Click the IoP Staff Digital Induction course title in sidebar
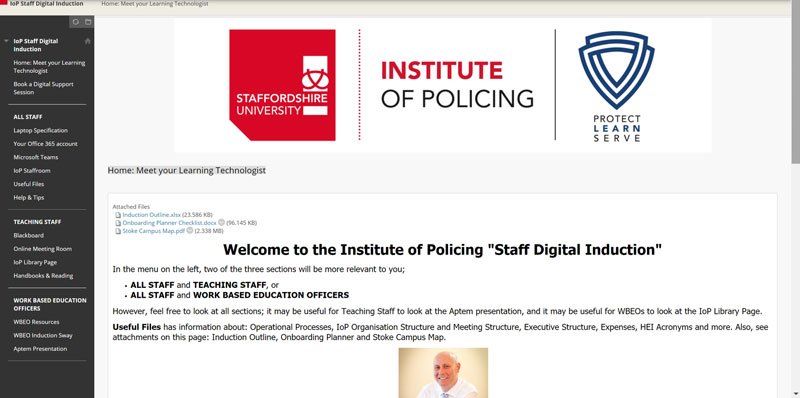 pyautogui.click(x=36, y=45)
